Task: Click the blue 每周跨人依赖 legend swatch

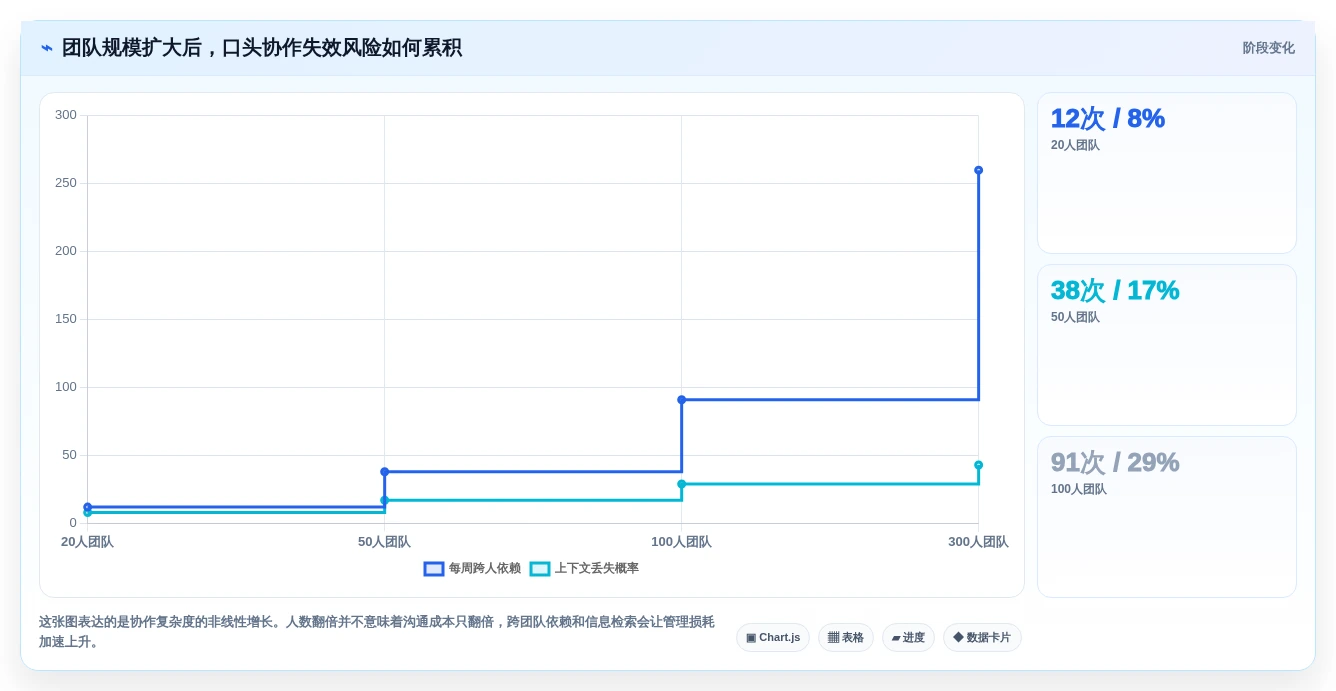Action: point(434,569)
